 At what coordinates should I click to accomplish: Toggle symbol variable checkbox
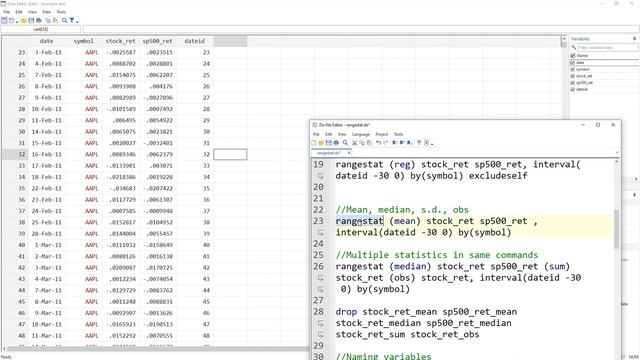click(573, 69)
